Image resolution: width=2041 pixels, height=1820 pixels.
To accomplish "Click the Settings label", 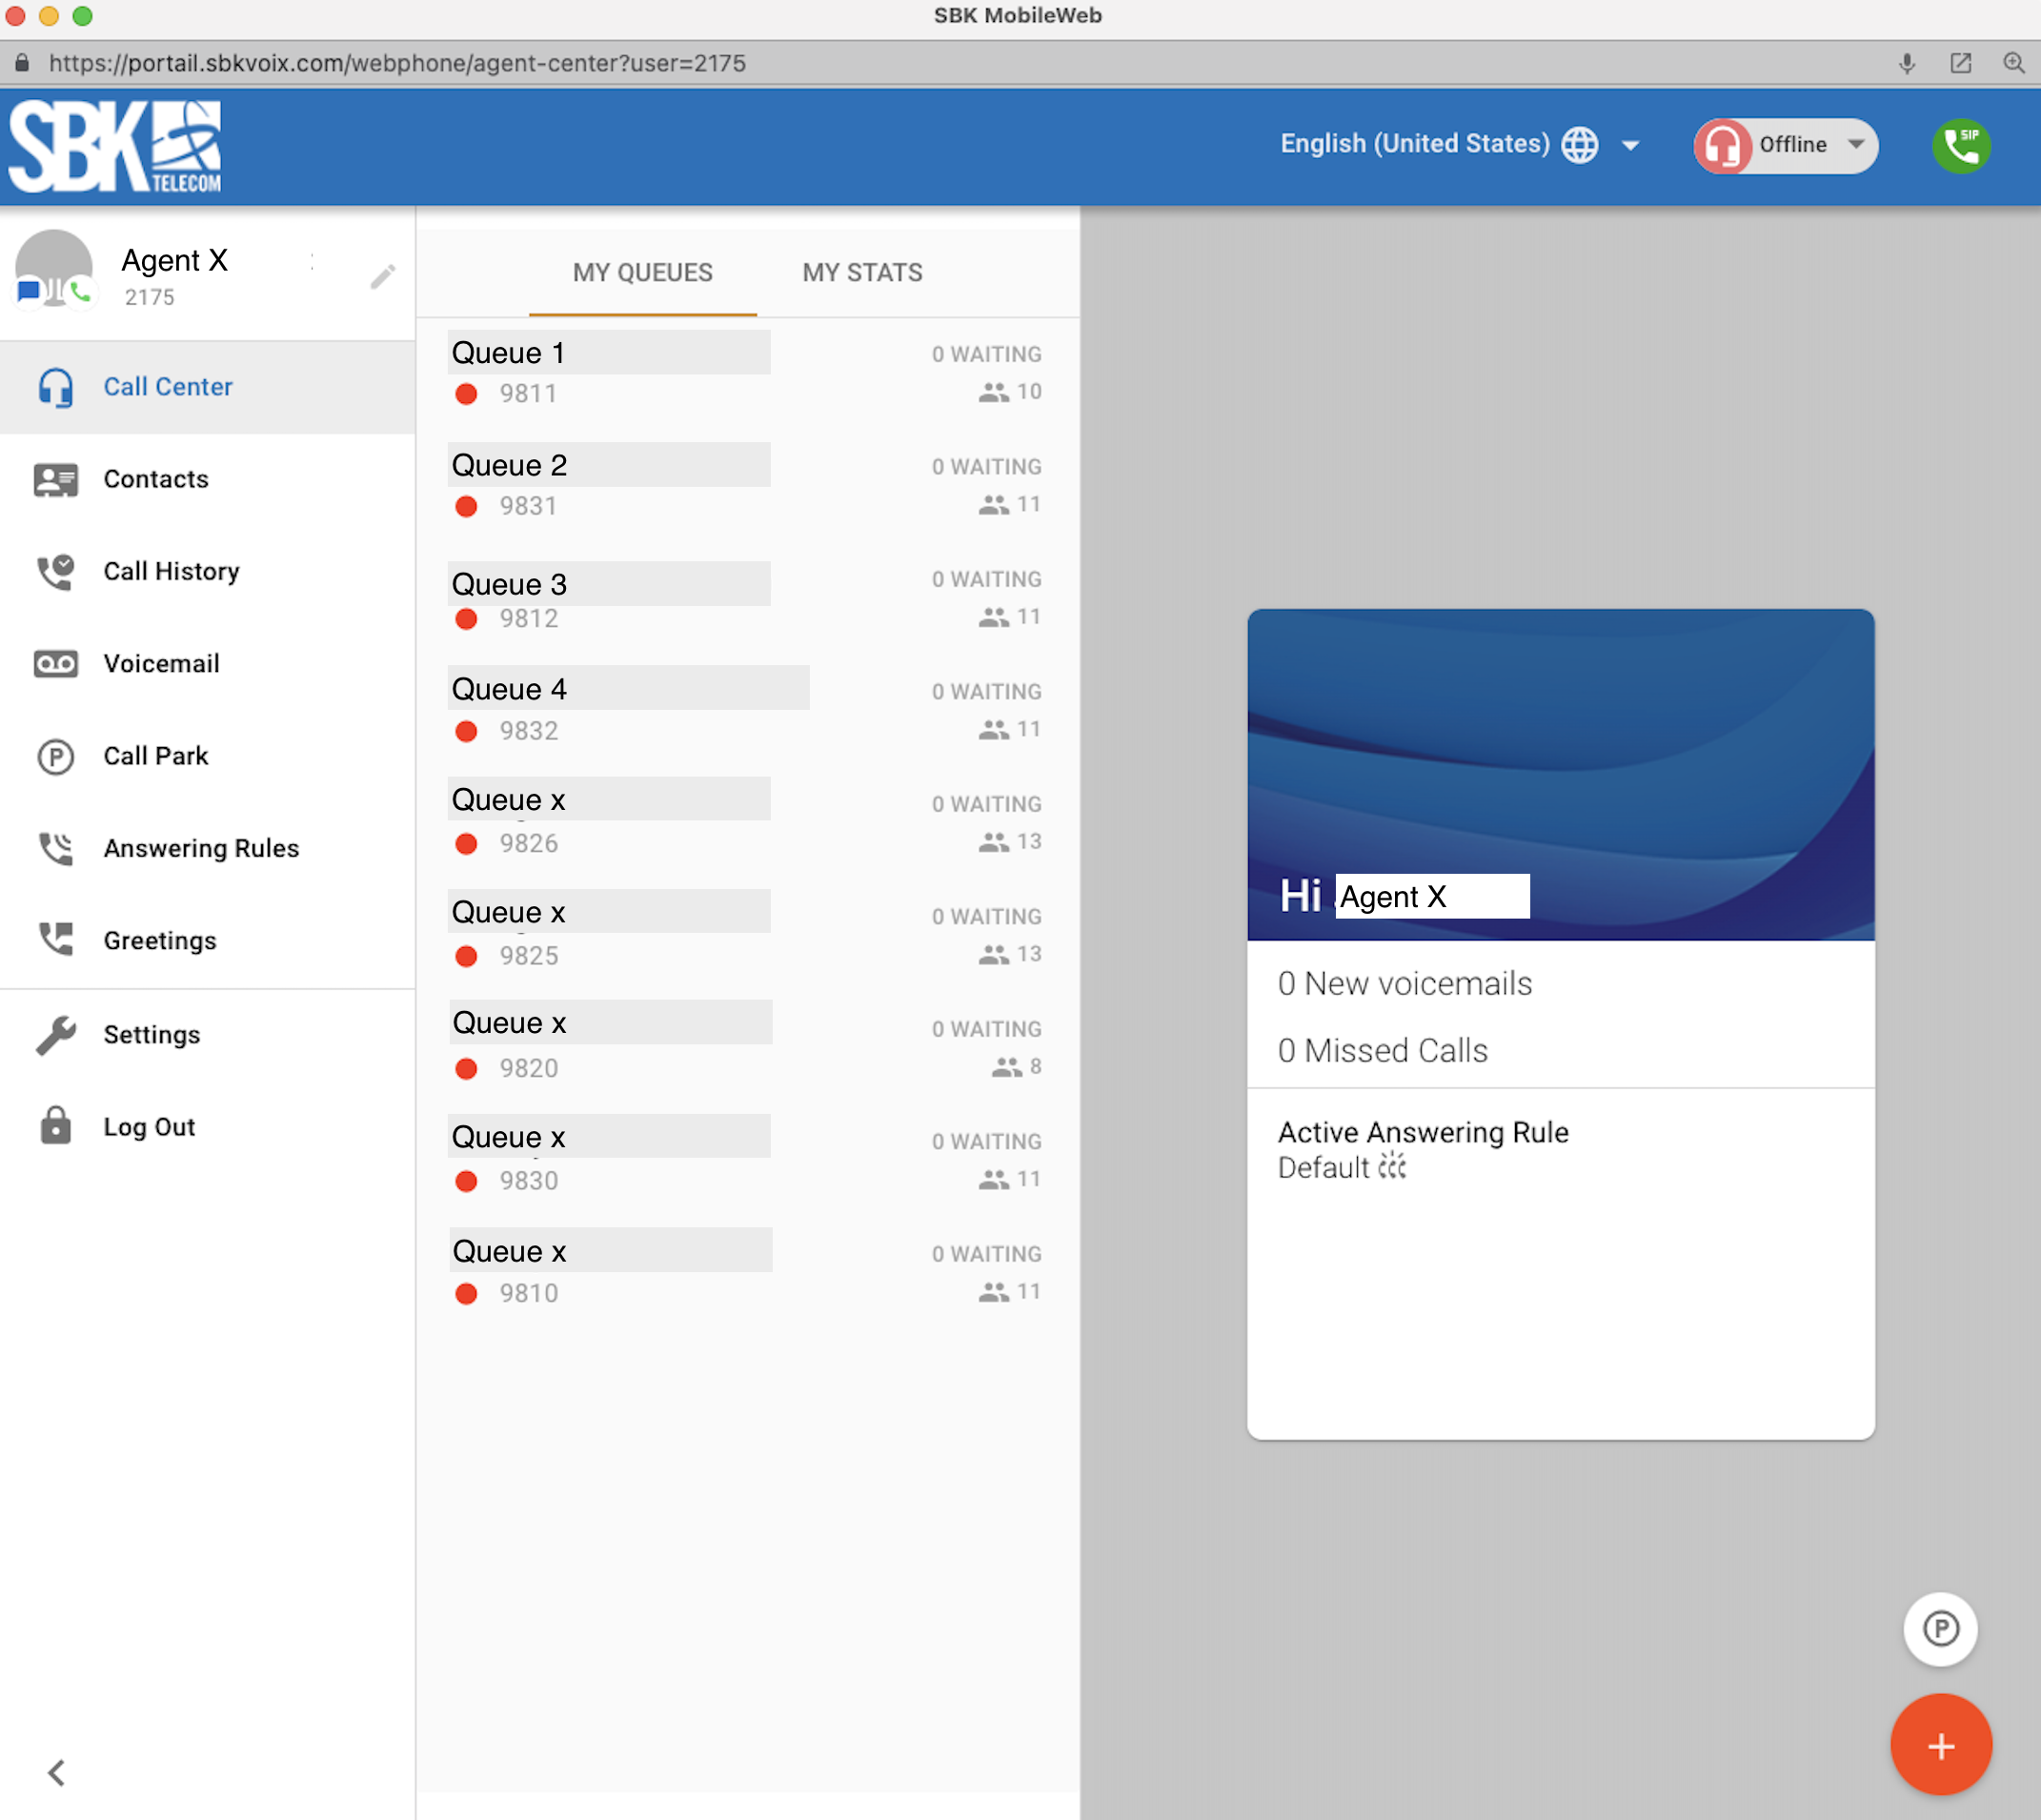I will click(152, 1035).
